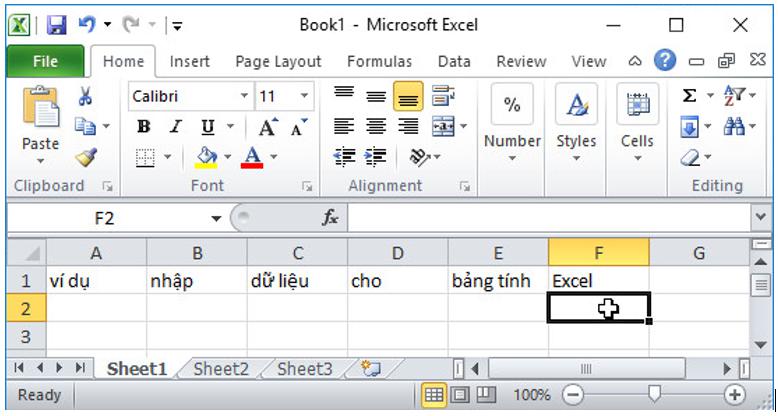778x416 pixels.
Task: Expand the Name Box dropdown arrow
Action: (x=216, y=218)
